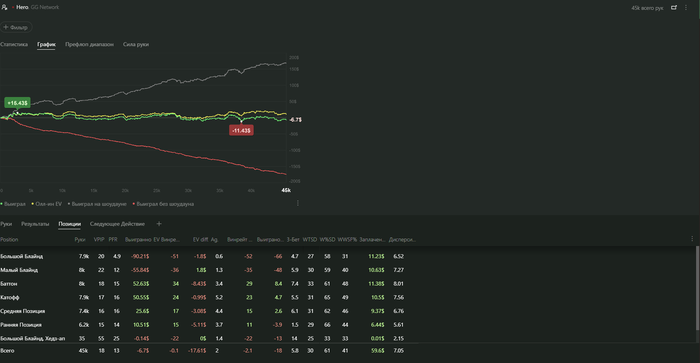Sort by the WWSF% column header

(347, 240)
